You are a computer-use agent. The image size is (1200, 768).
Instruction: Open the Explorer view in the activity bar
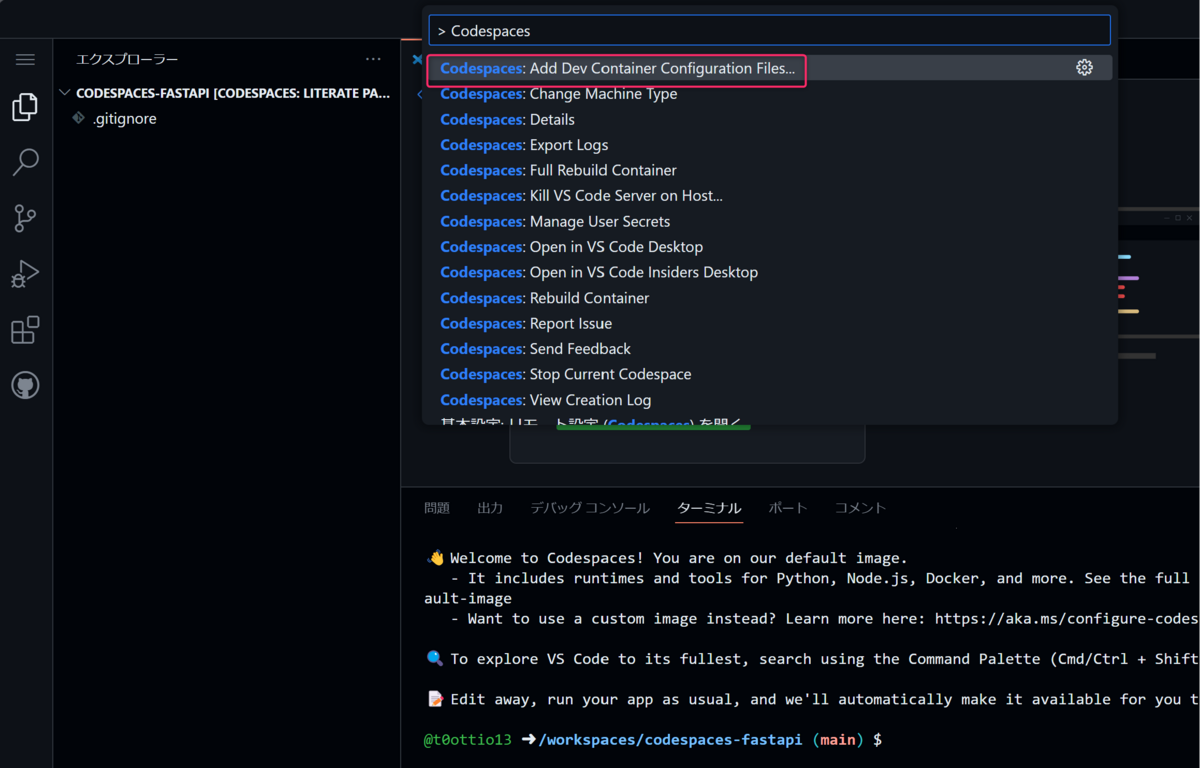click(25, 107)
